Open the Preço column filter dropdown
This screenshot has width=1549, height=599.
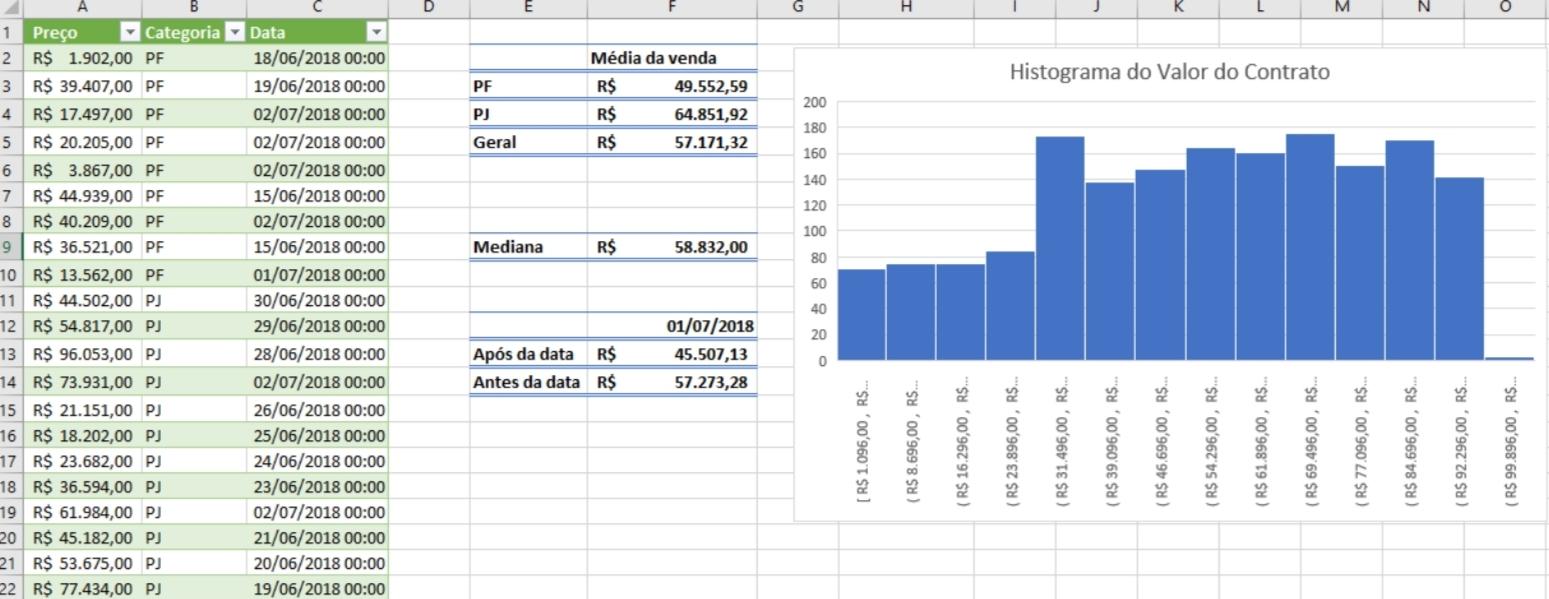129,33
